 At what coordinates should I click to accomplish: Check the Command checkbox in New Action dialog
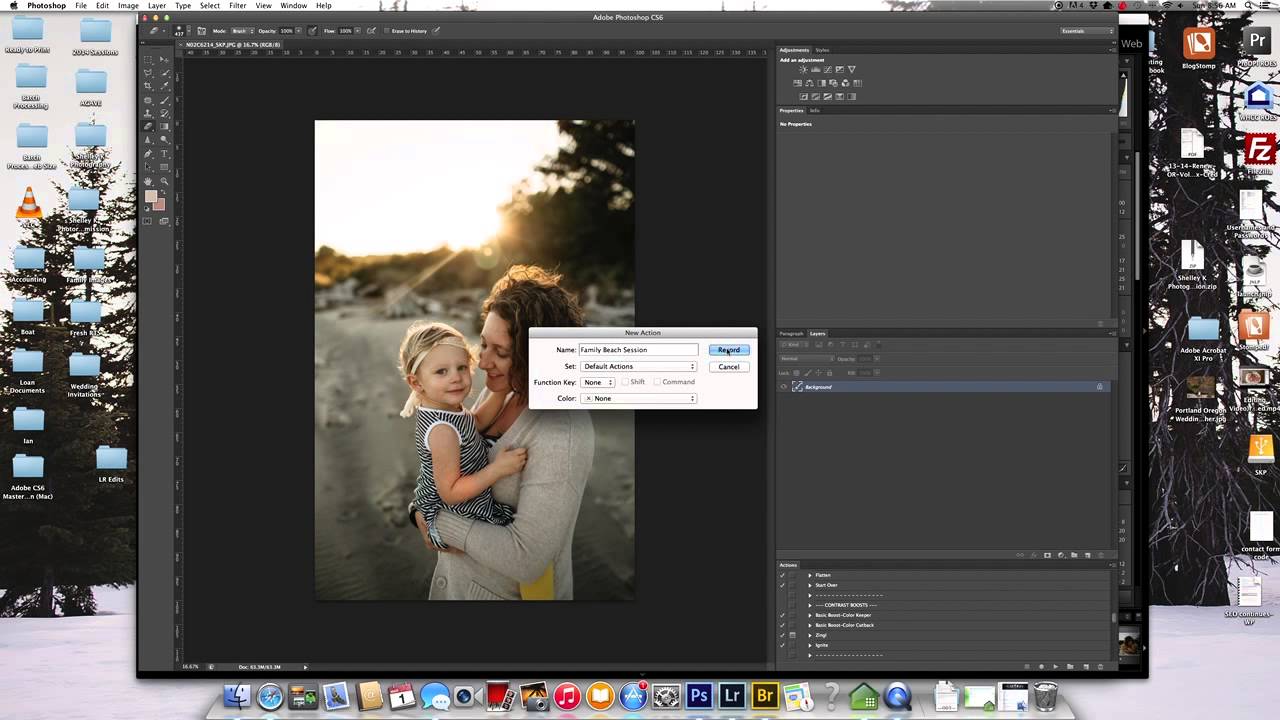(x=657, y=382)
